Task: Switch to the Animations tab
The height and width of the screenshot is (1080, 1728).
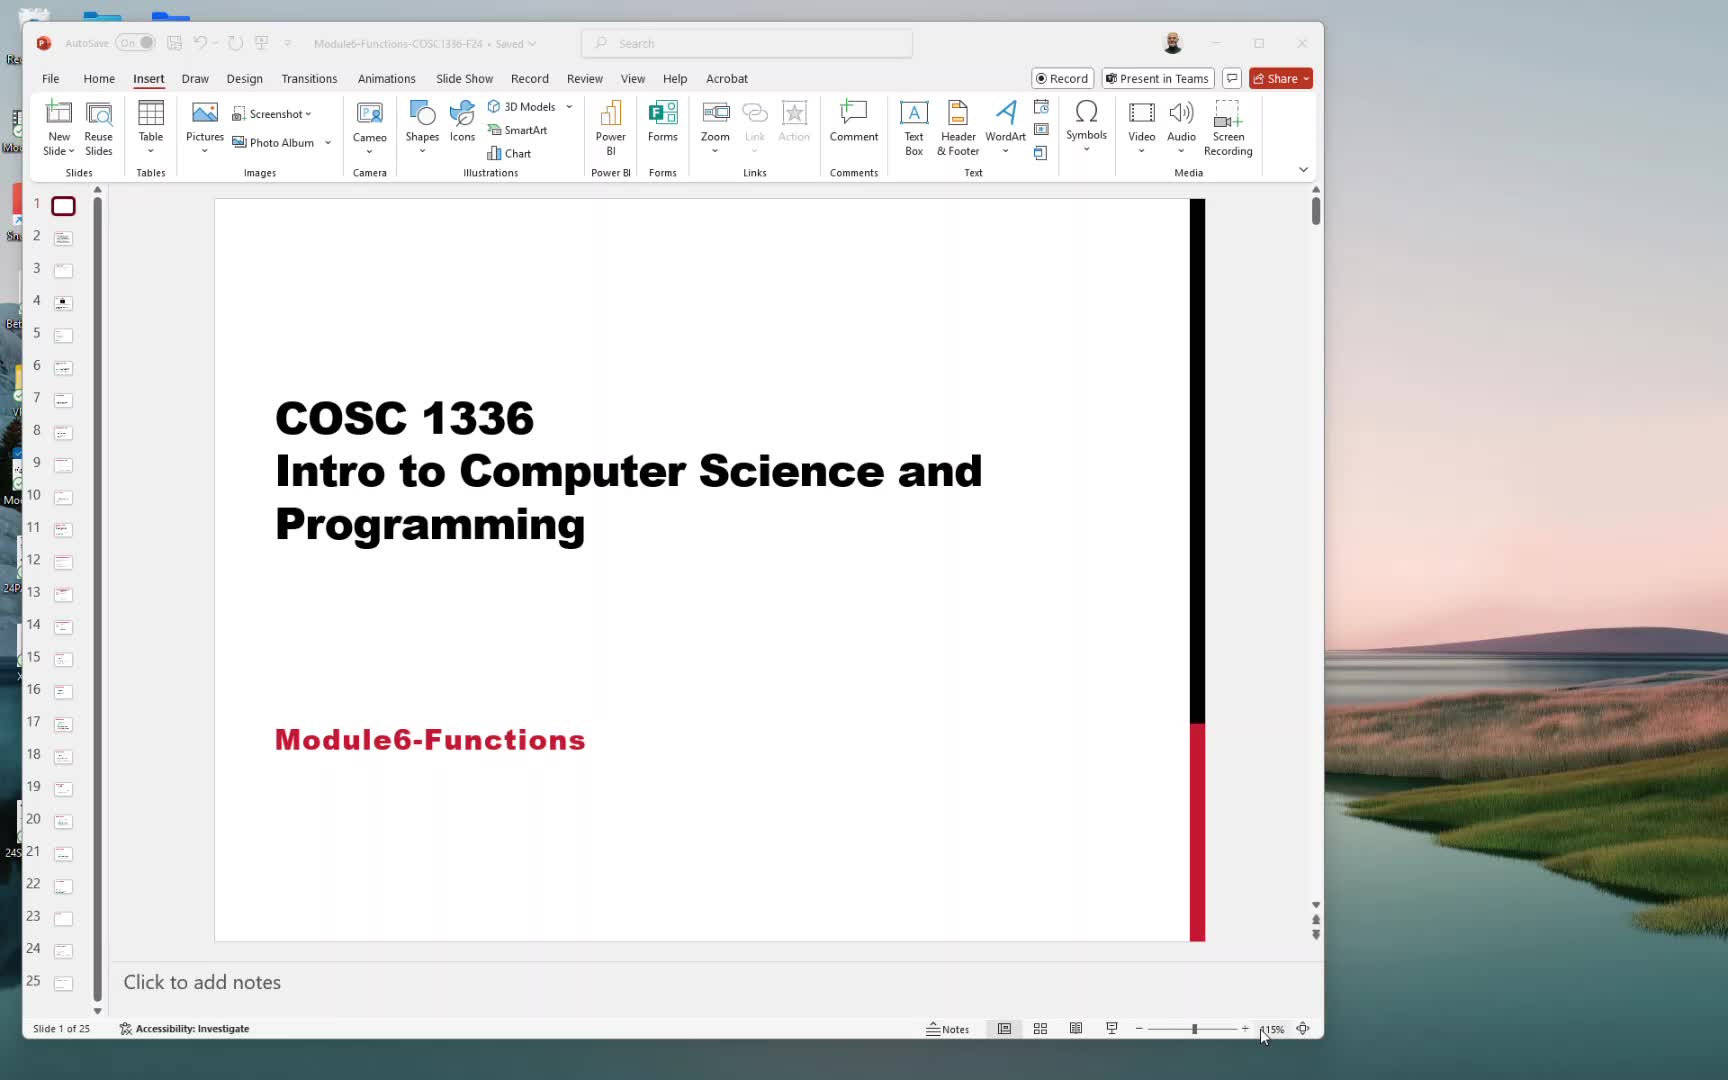Action: pyautogui.click(x=386, y=78)
